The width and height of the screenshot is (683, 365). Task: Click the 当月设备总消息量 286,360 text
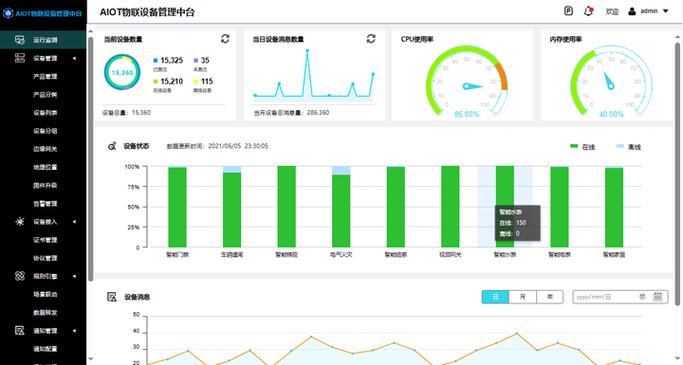tap(291, 112)
